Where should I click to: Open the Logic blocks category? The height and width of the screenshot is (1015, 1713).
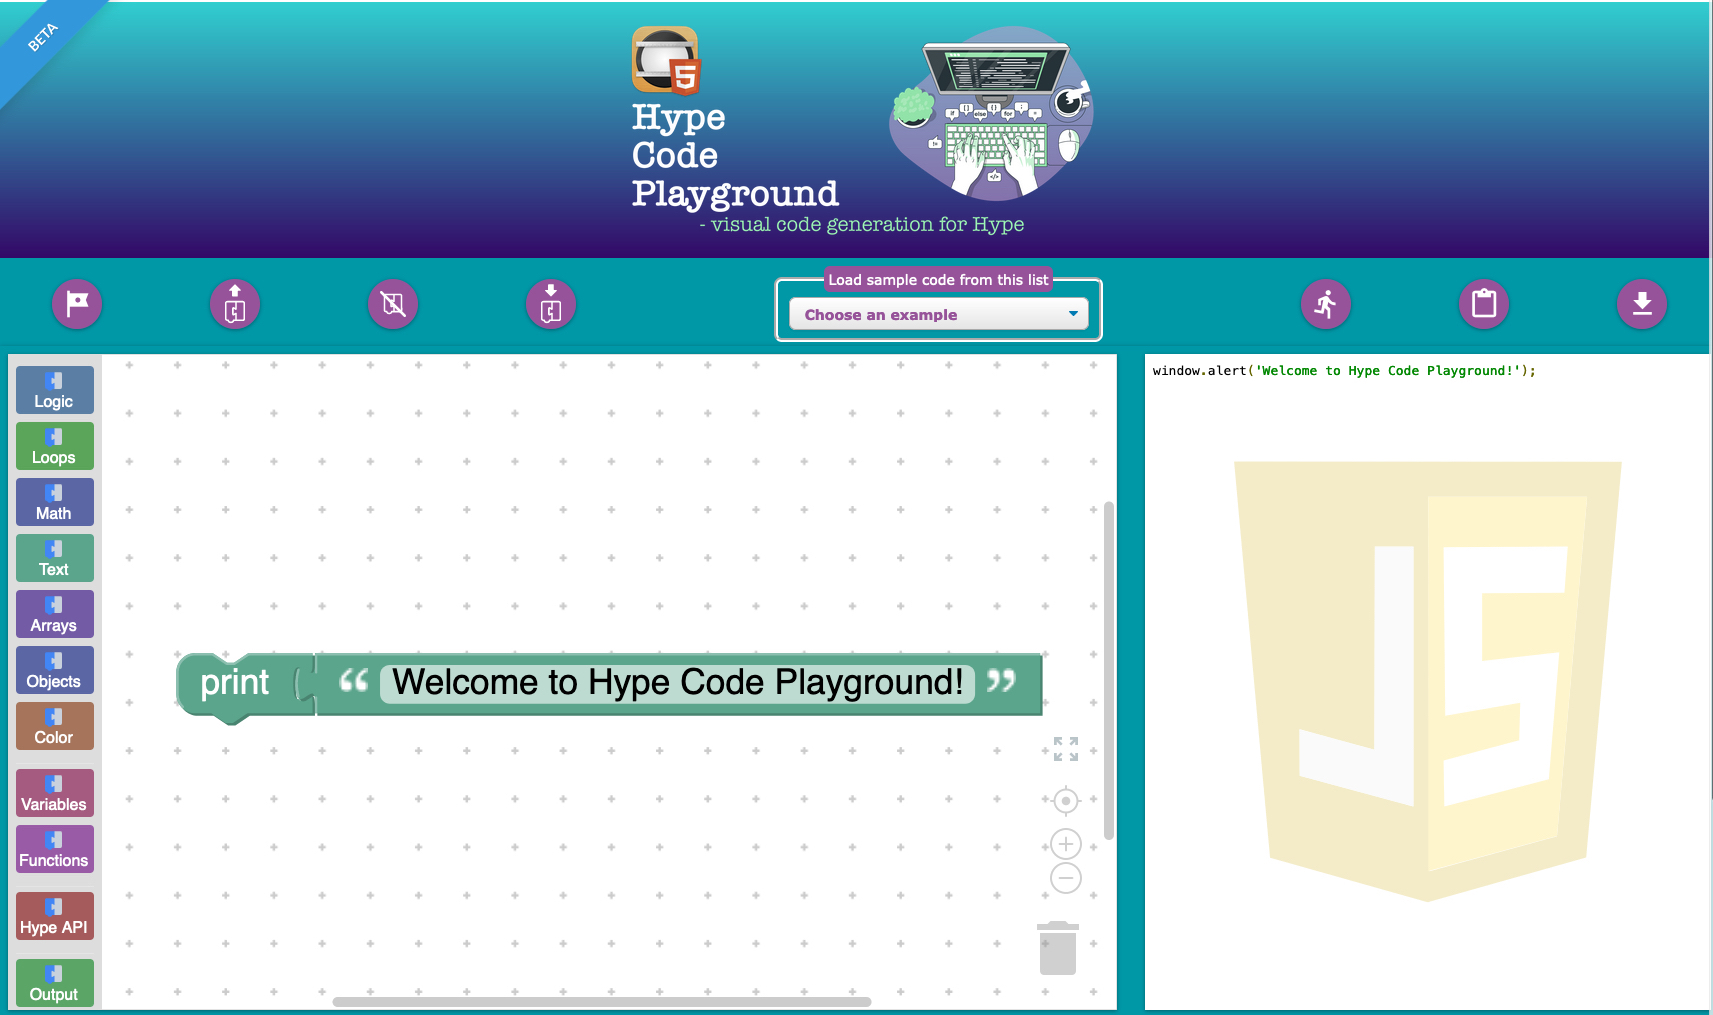click(54, 389)
